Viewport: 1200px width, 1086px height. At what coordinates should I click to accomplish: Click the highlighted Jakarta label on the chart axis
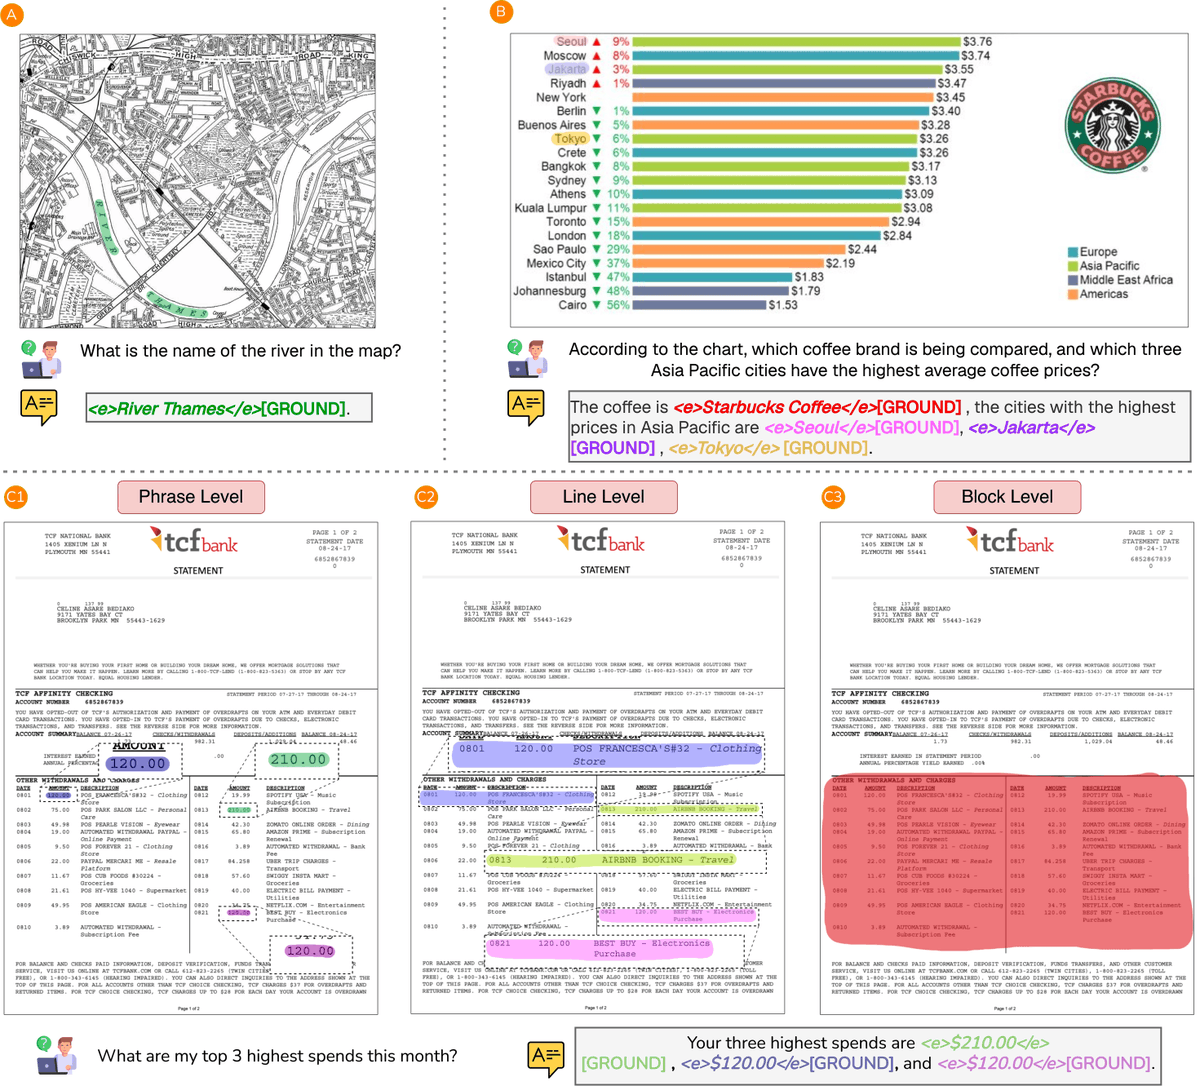[x=566, y=70]
